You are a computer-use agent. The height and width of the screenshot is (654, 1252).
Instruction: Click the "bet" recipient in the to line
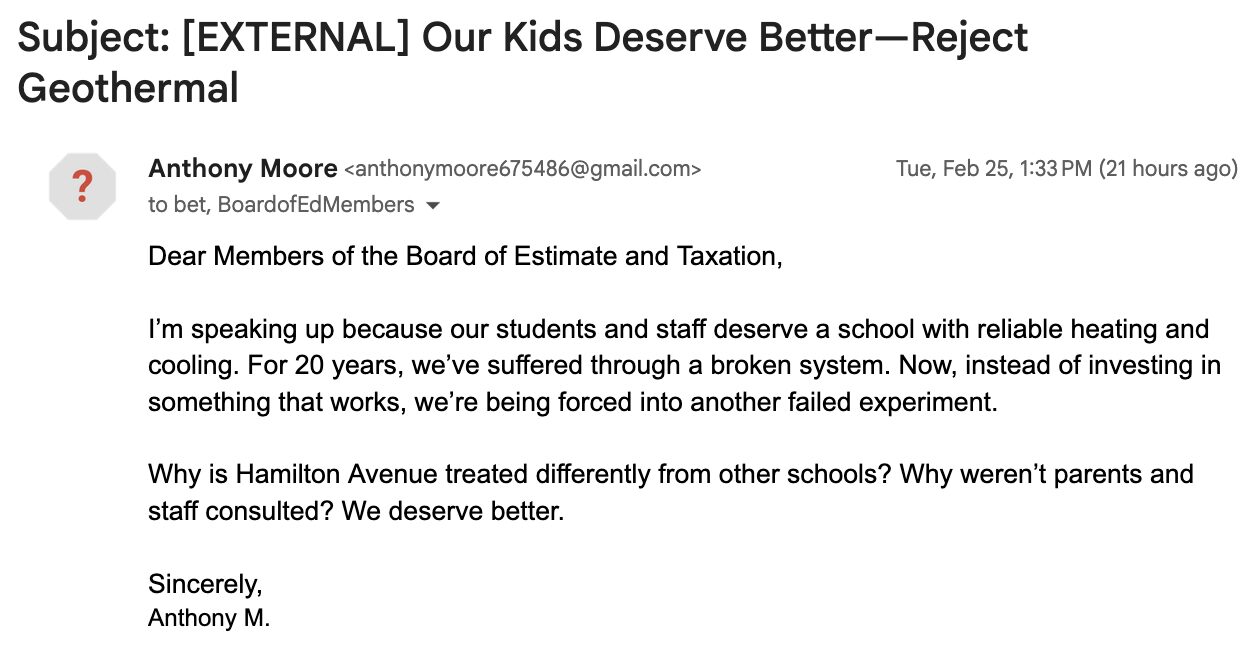point(190,205)
